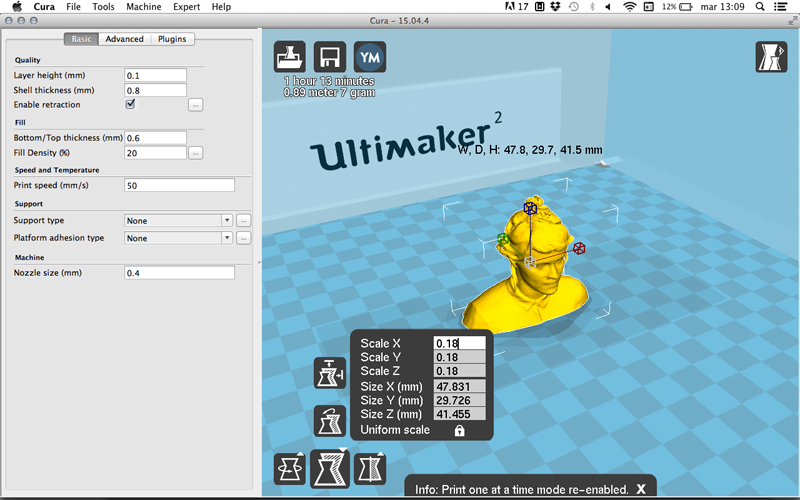Open retraction settings ellipsis button

pos(195,105)
